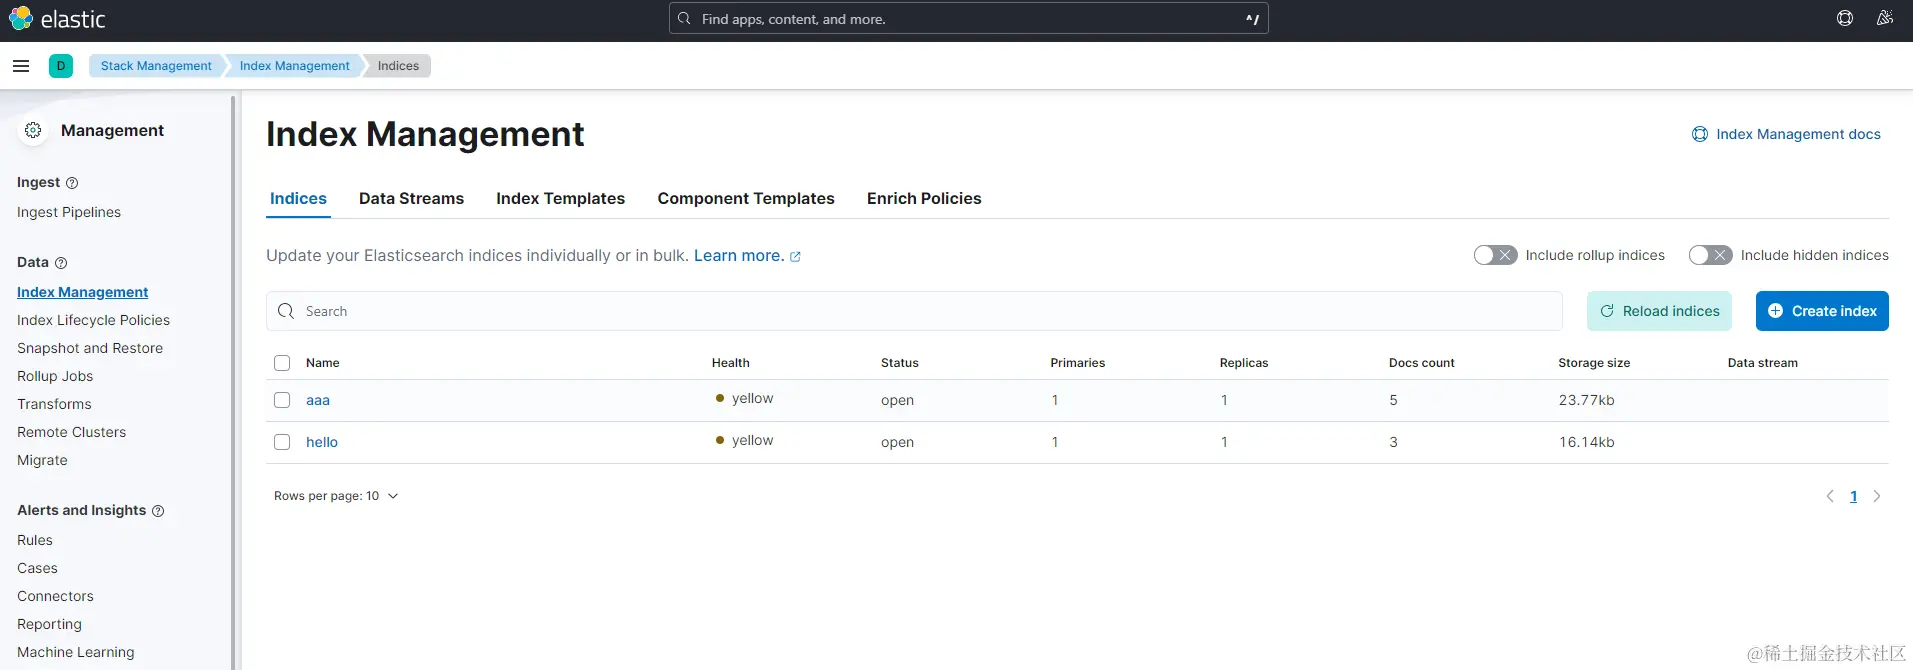Viewport: 1913px width, 670px height.
Task: Click the Primaries column header
Action: tap(1077, 363)
